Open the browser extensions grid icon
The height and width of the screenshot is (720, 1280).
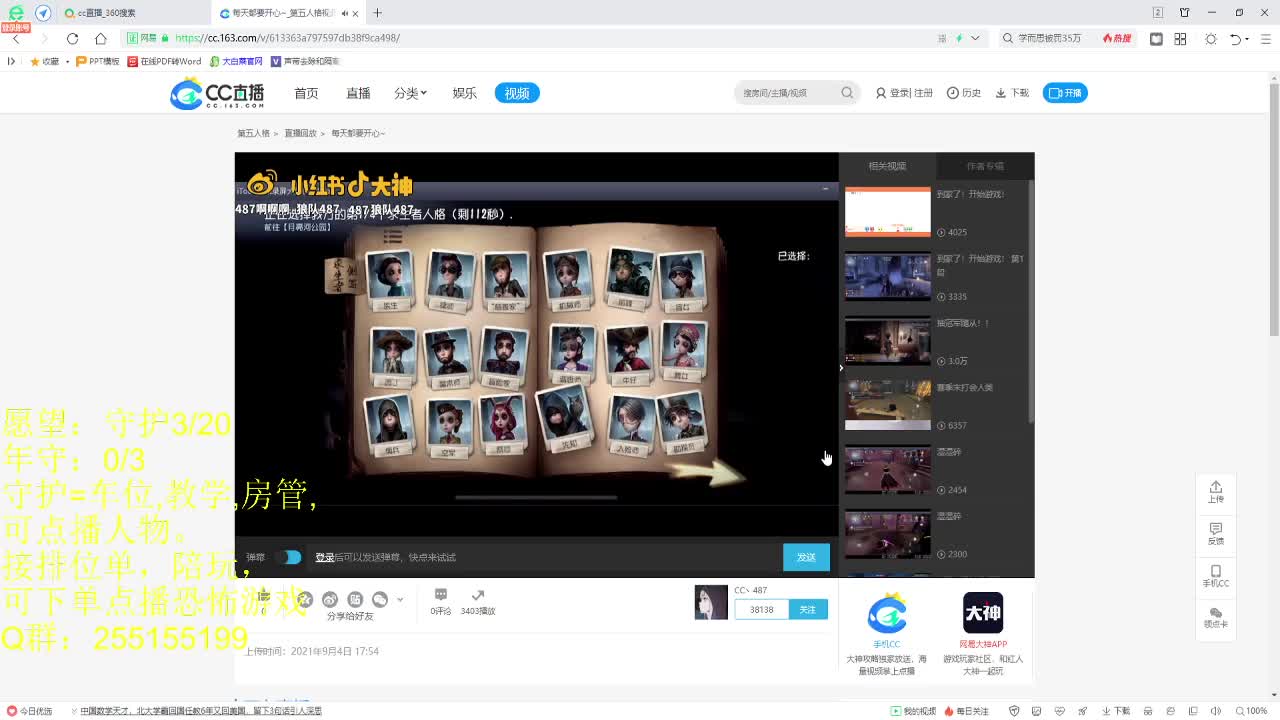click(x=1180, y=38)
